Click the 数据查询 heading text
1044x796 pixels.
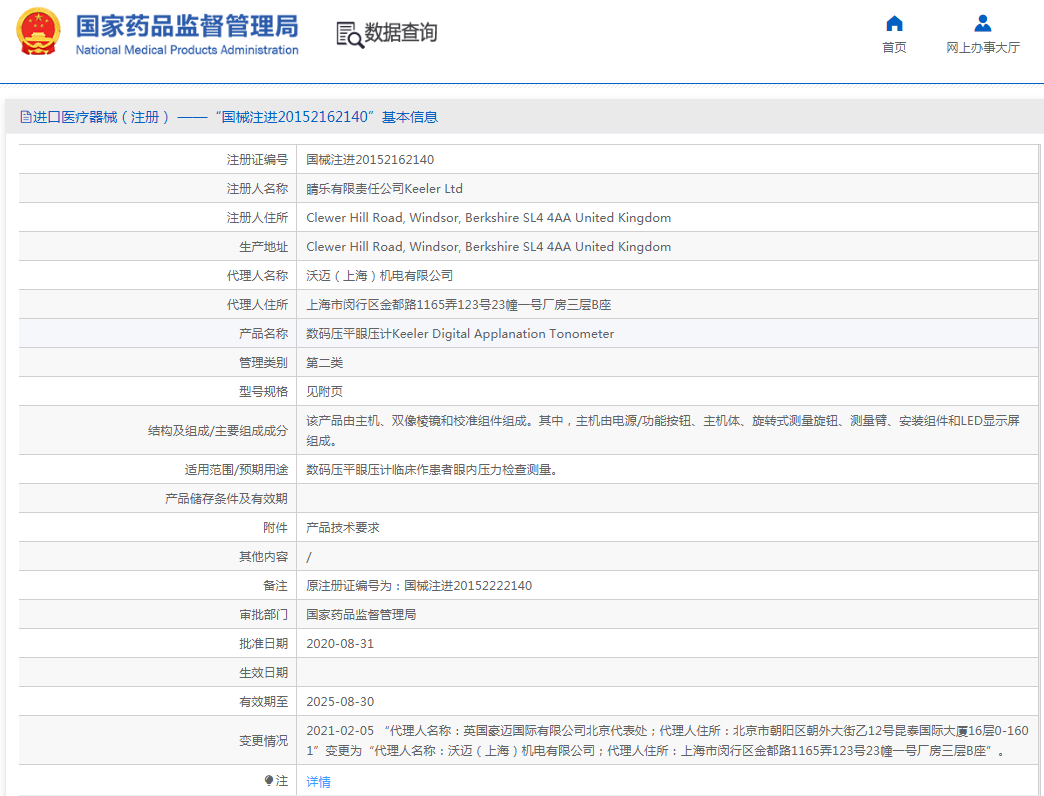[401, 32]
